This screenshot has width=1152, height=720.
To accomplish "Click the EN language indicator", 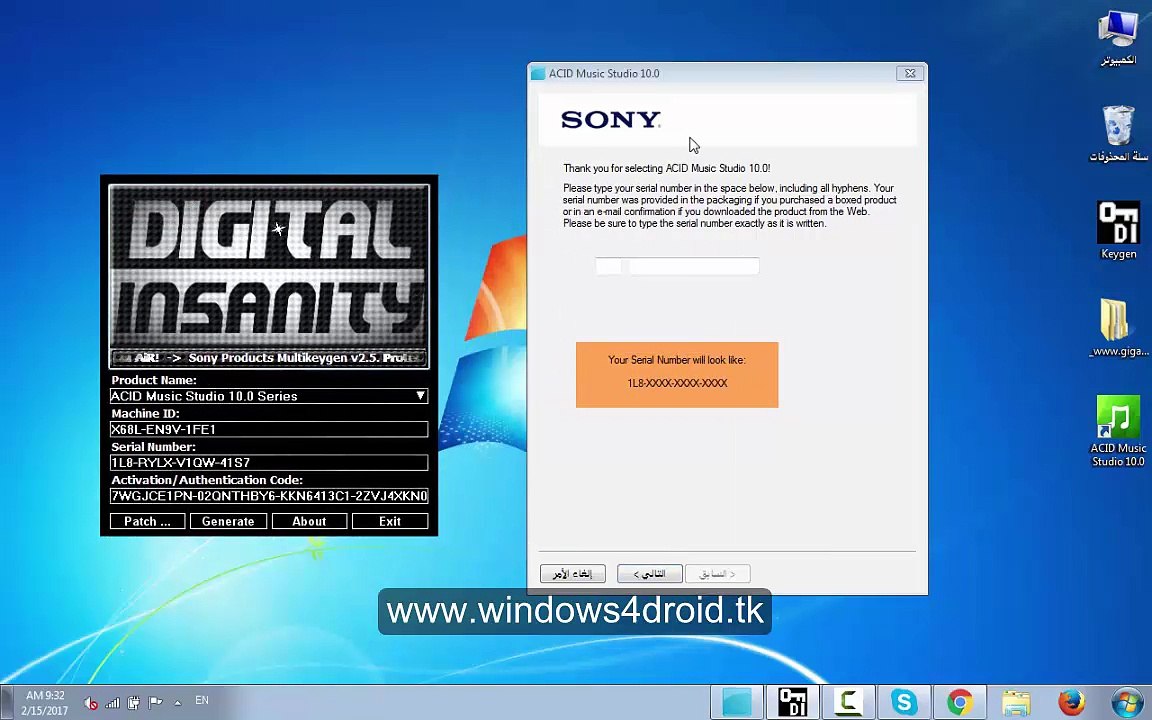I will 201,701.
